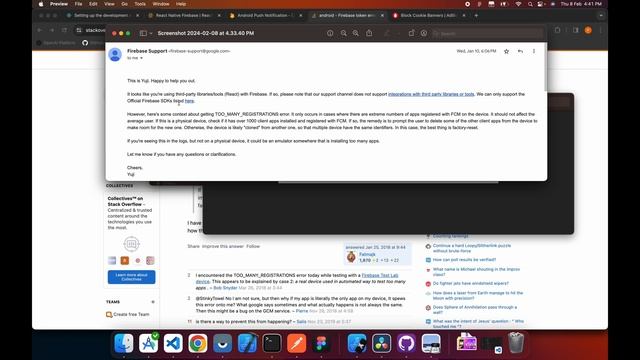Open Bob Snyder's user profile link

click(225, 288)
